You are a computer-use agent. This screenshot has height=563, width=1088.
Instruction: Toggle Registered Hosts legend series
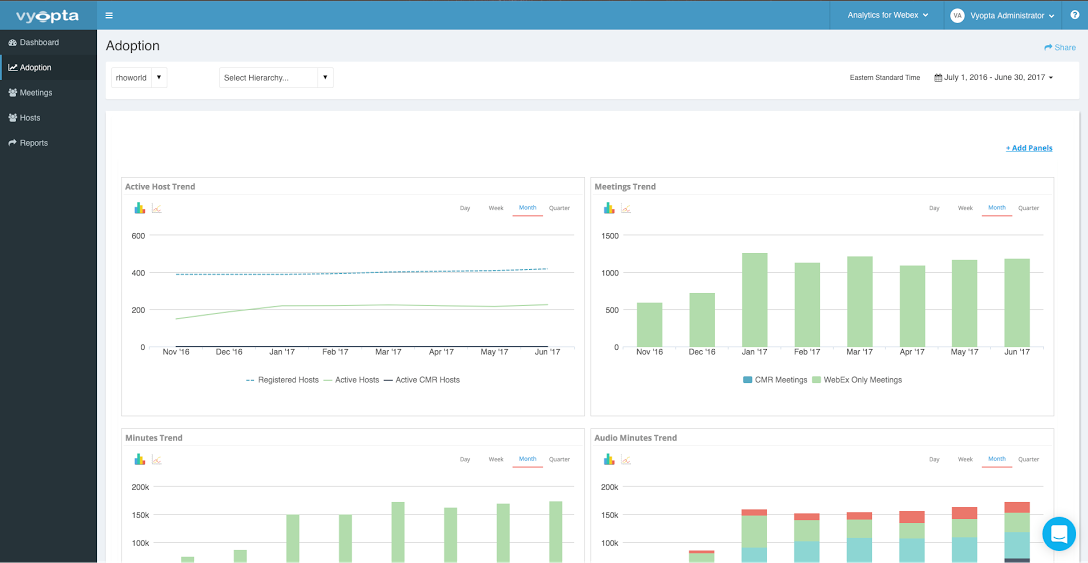[282, 380]
